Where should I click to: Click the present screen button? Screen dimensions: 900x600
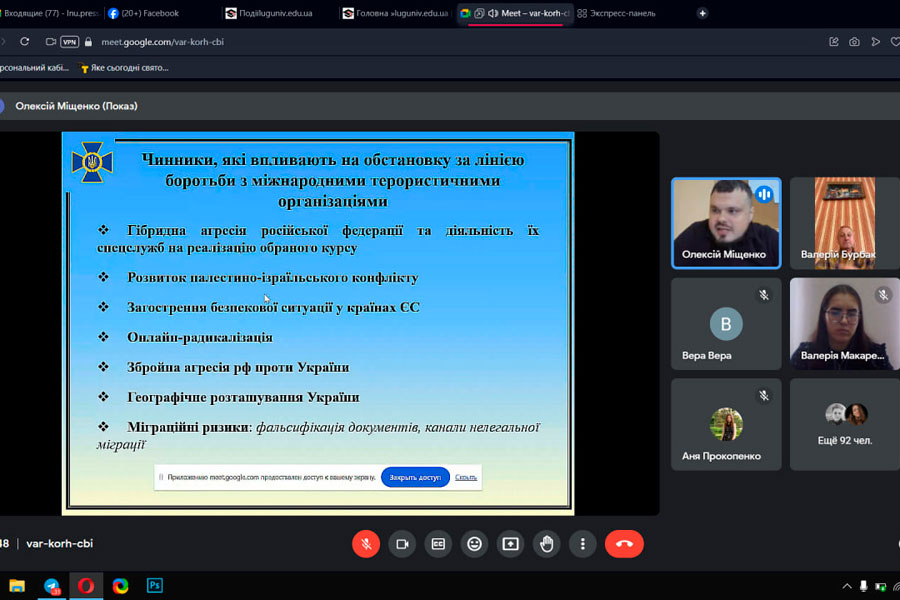coord(510,544)
